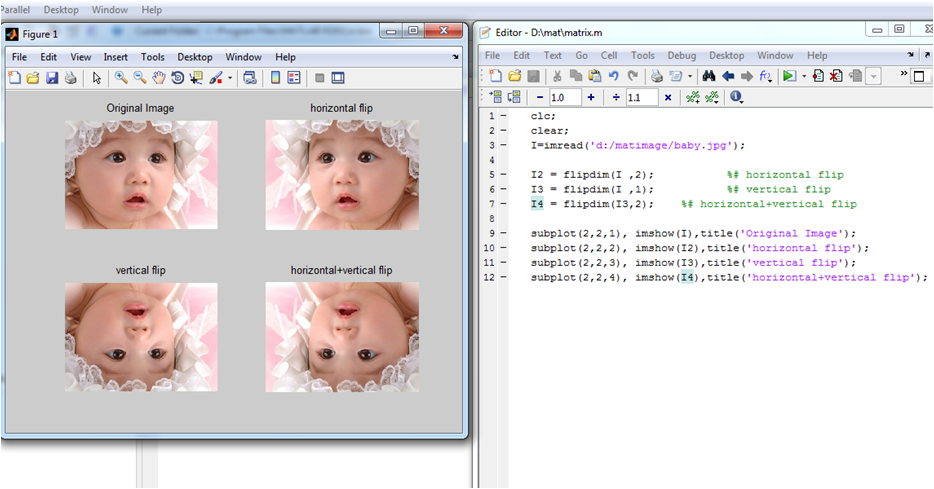Image resolution: width=934 pixels, height=489 pixels.
Task: Click the divide button in cell toolbar
Action: click(x=617, y=97)
